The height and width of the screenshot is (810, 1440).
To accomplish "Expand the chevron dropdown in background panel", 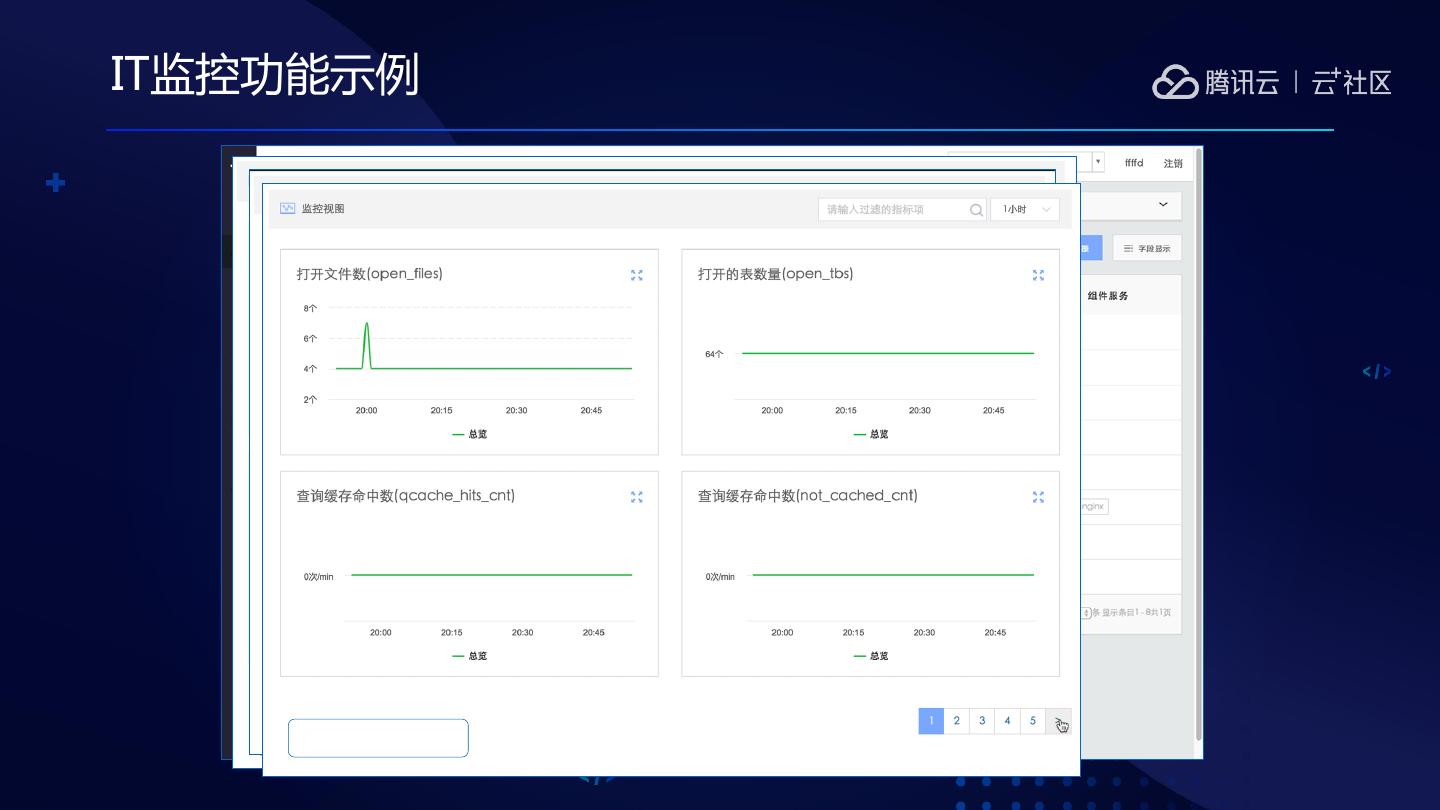I will pyautogui.click(x=1163, y=205).
